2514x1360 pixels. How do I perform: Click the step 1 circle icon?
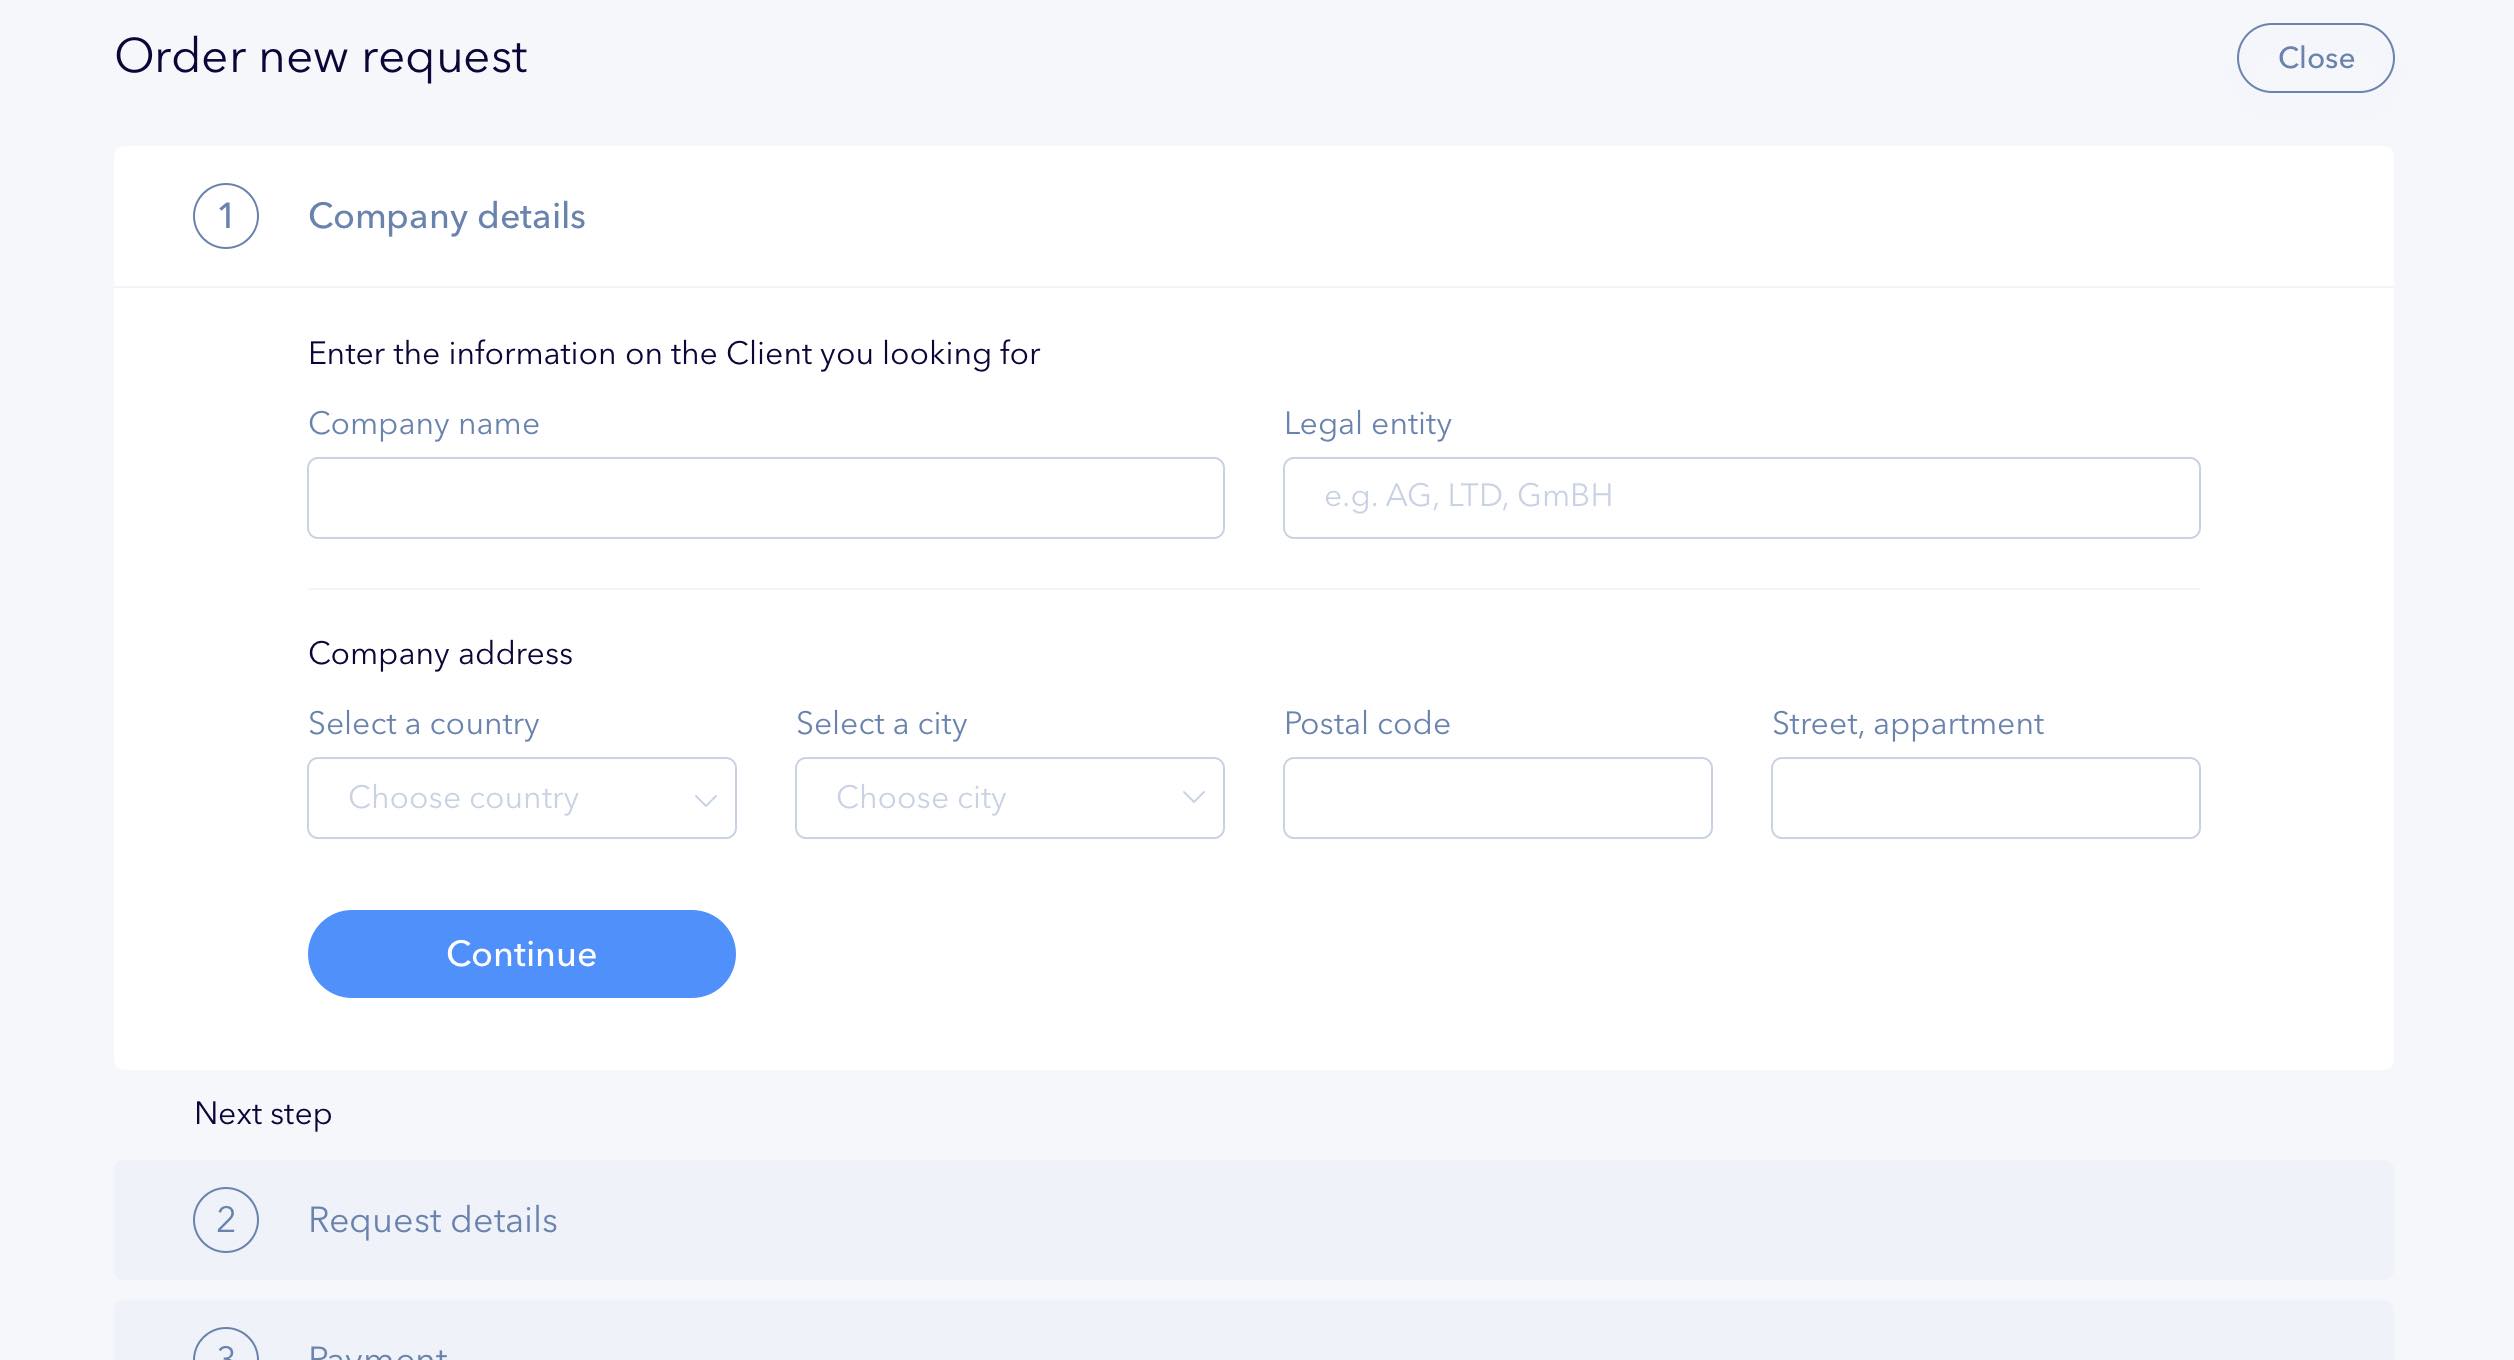(x=226, y=216)
